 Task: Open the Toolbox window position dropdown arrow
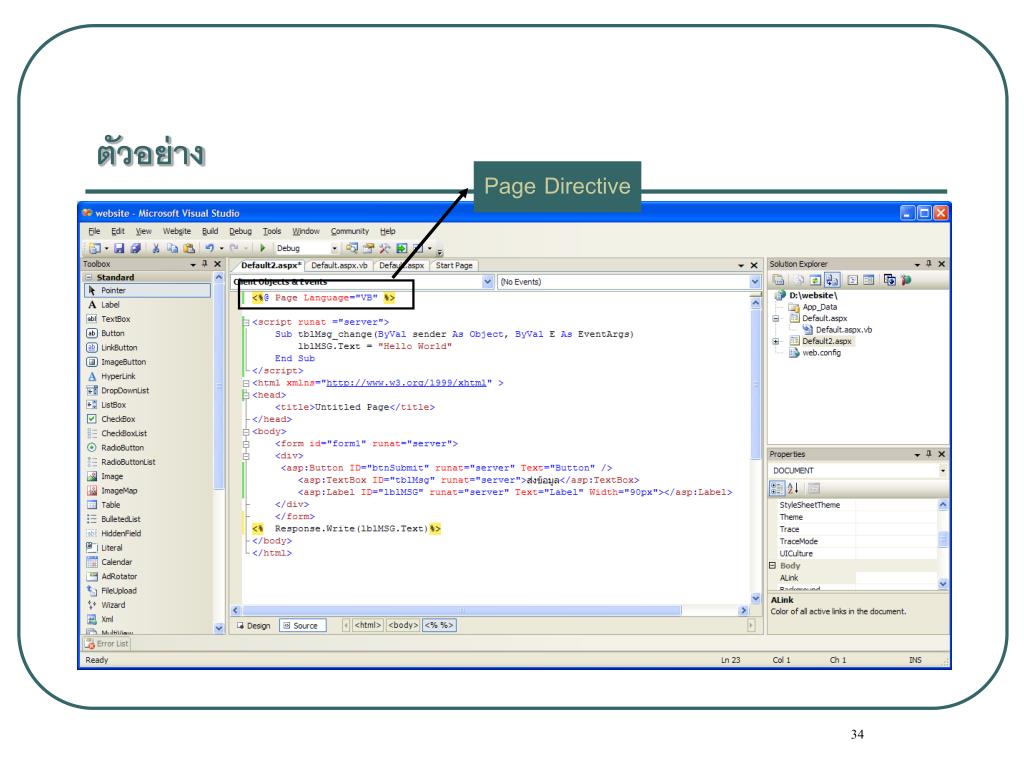193,264
